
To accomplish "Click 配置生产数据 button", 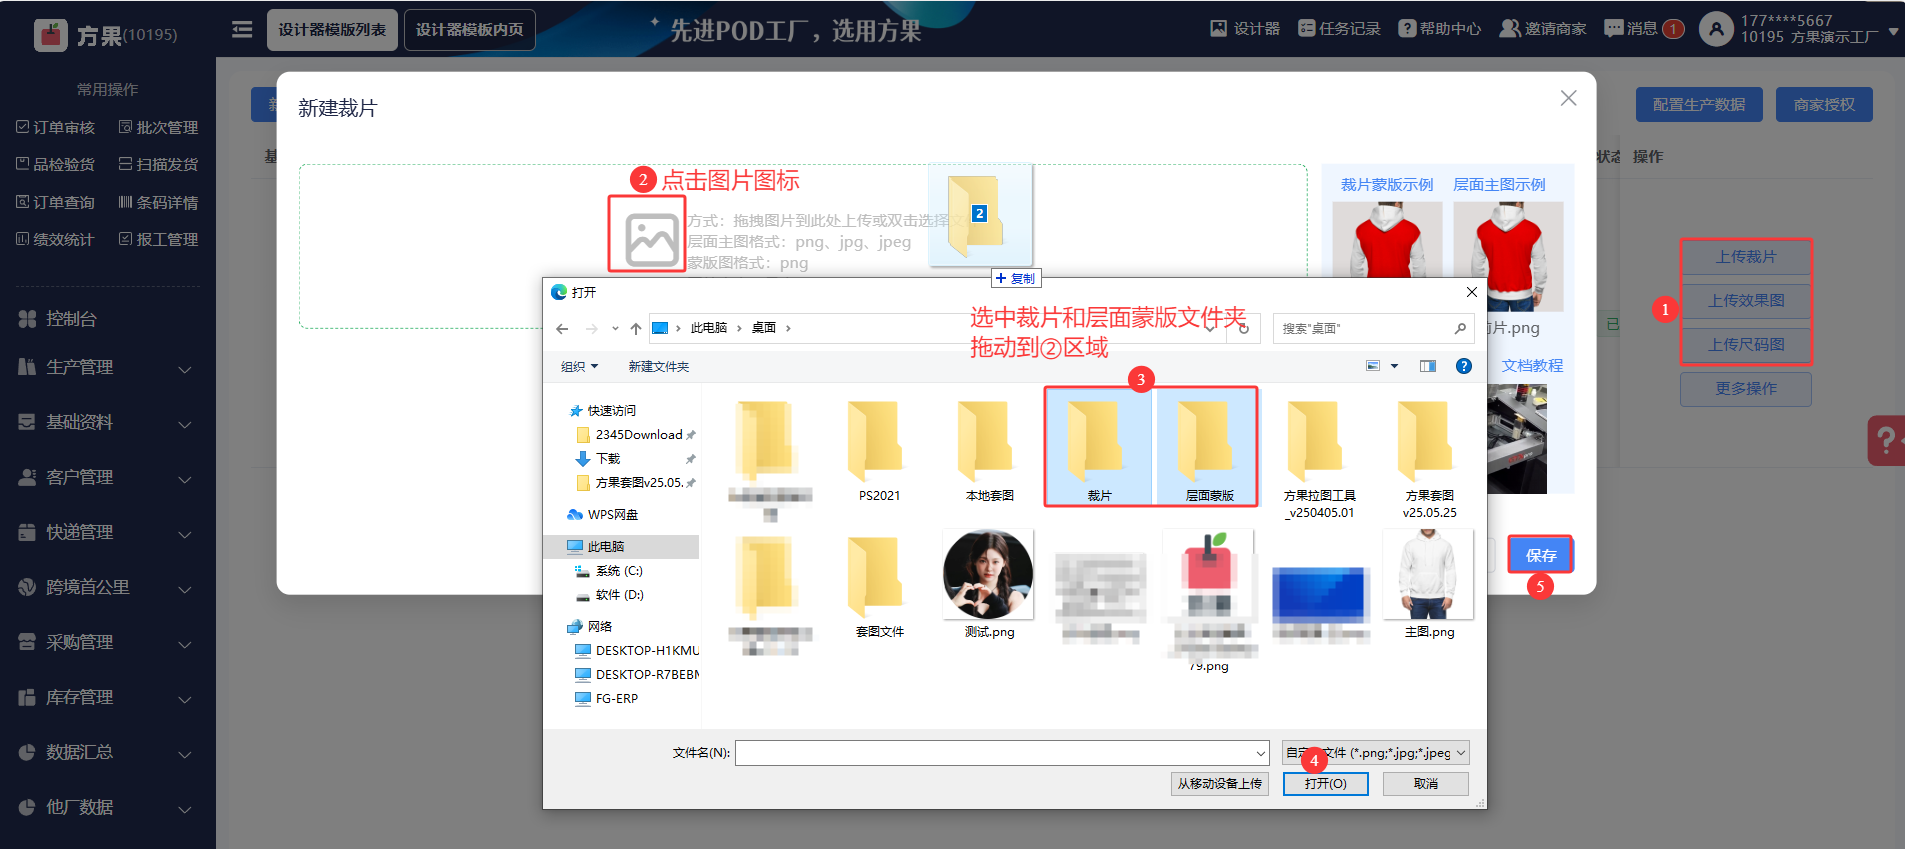I will coord(1699,104).
